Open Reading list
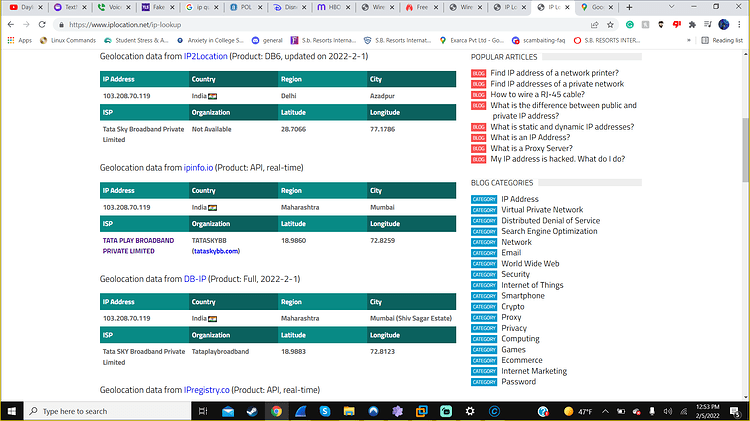The width and height of the screenshot is (750, 421). click(x=722, y=41)
